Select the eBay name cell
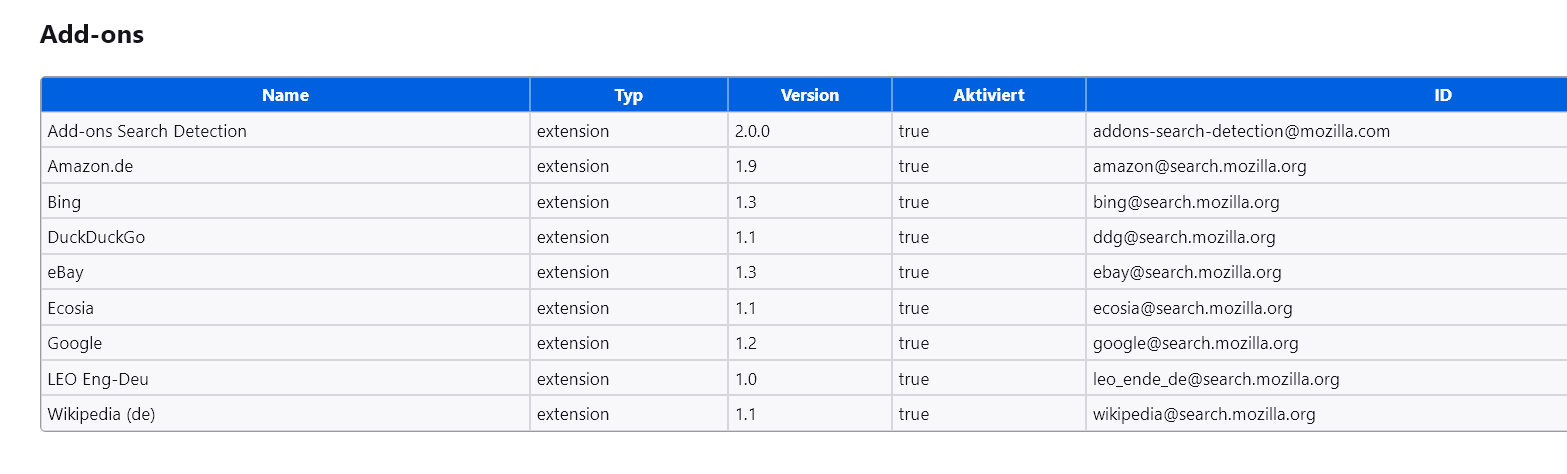 [x=65, y=272]
